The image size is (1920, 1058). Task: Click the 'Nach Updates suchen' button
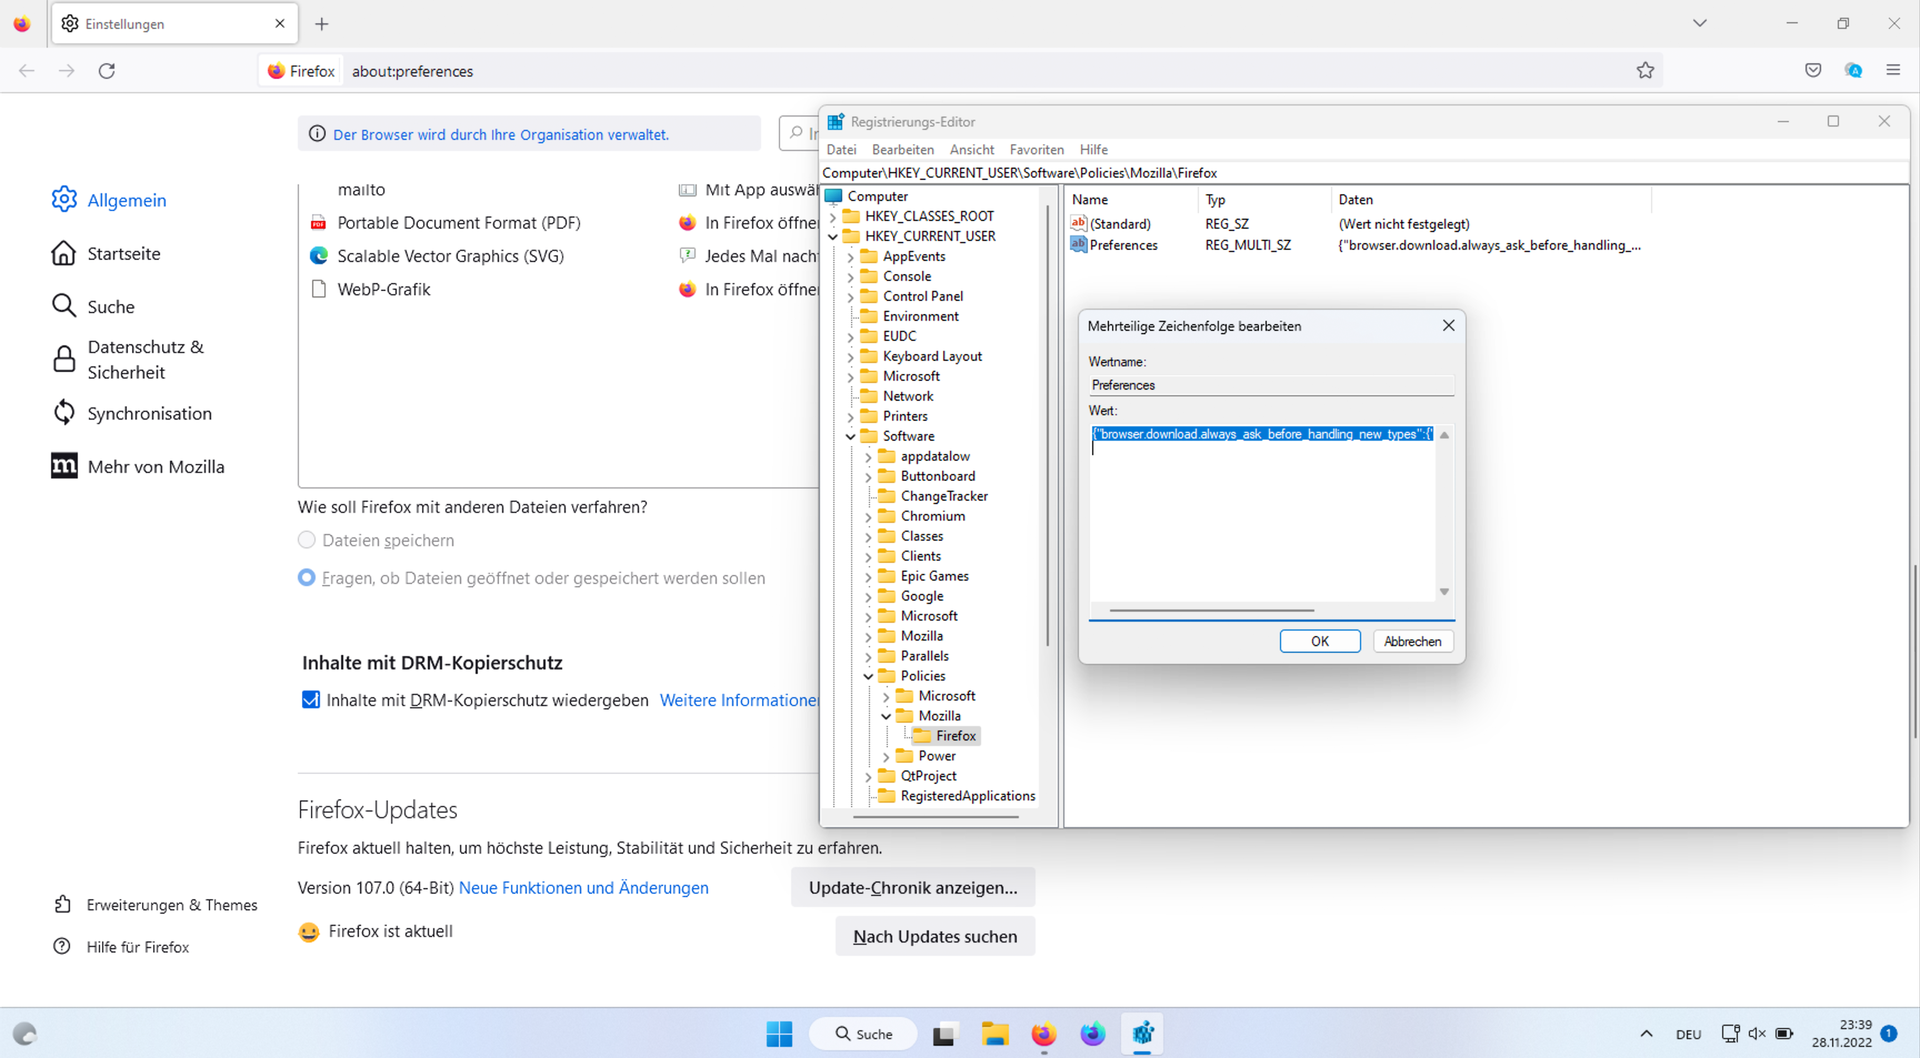click(x=934, y=937)
